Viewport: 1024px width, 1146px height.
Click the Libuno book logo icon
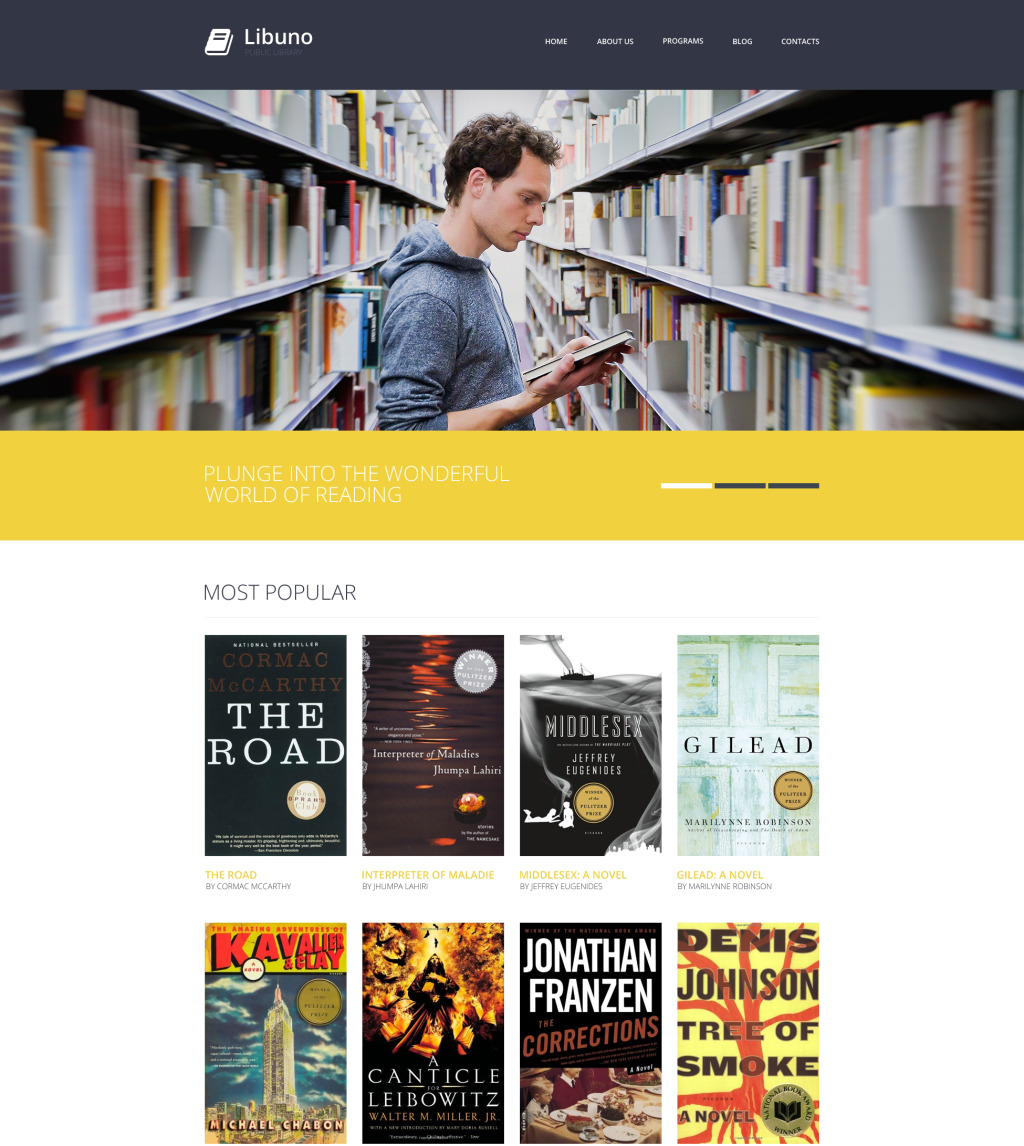(219, 42)
